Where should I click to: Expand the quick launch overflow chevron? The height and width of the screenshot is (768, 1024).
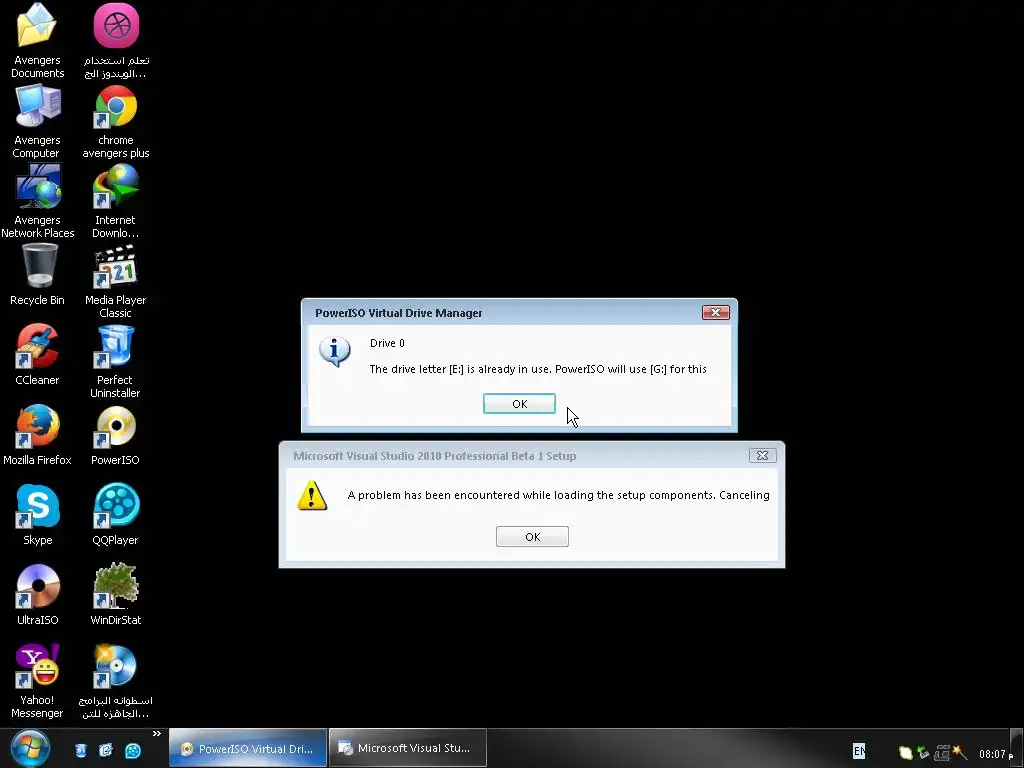pos(157,734)
